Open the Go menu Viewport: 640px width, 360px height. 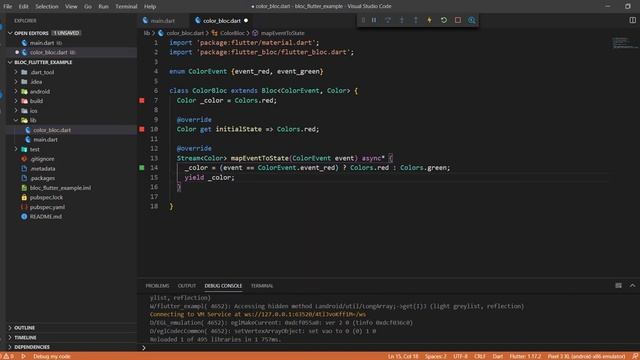[x=88, y=6]
